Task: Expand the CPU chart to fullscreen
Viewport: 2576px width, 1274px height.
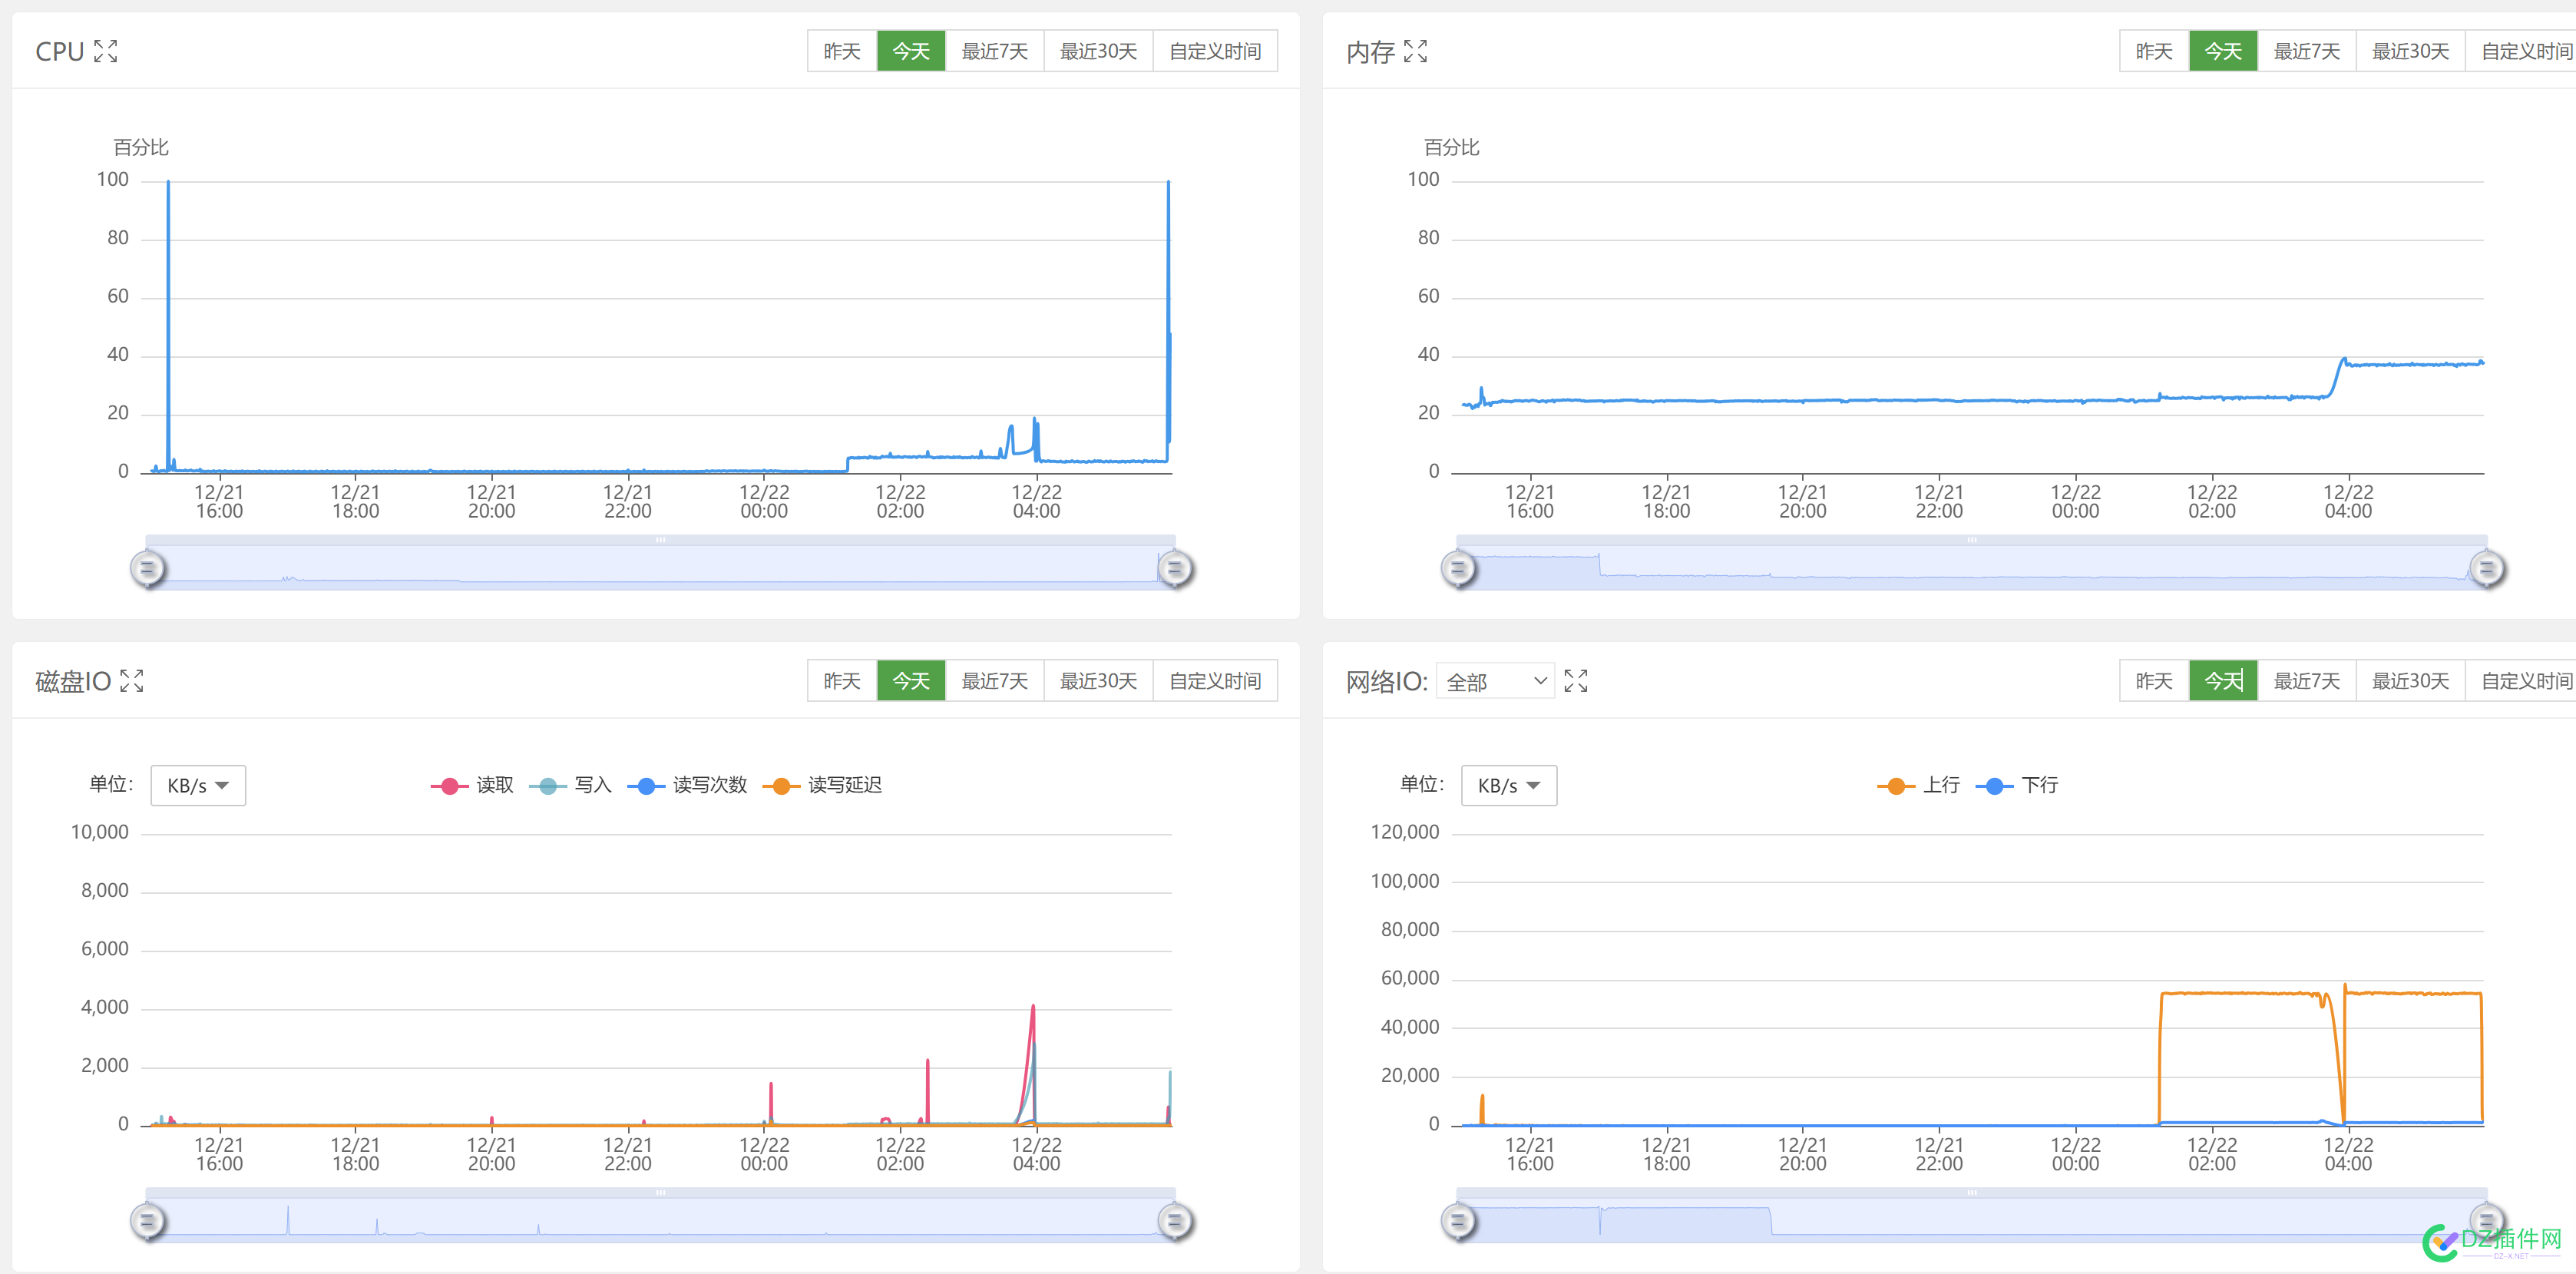Action: pyautogui.click(x=106, y=51)
